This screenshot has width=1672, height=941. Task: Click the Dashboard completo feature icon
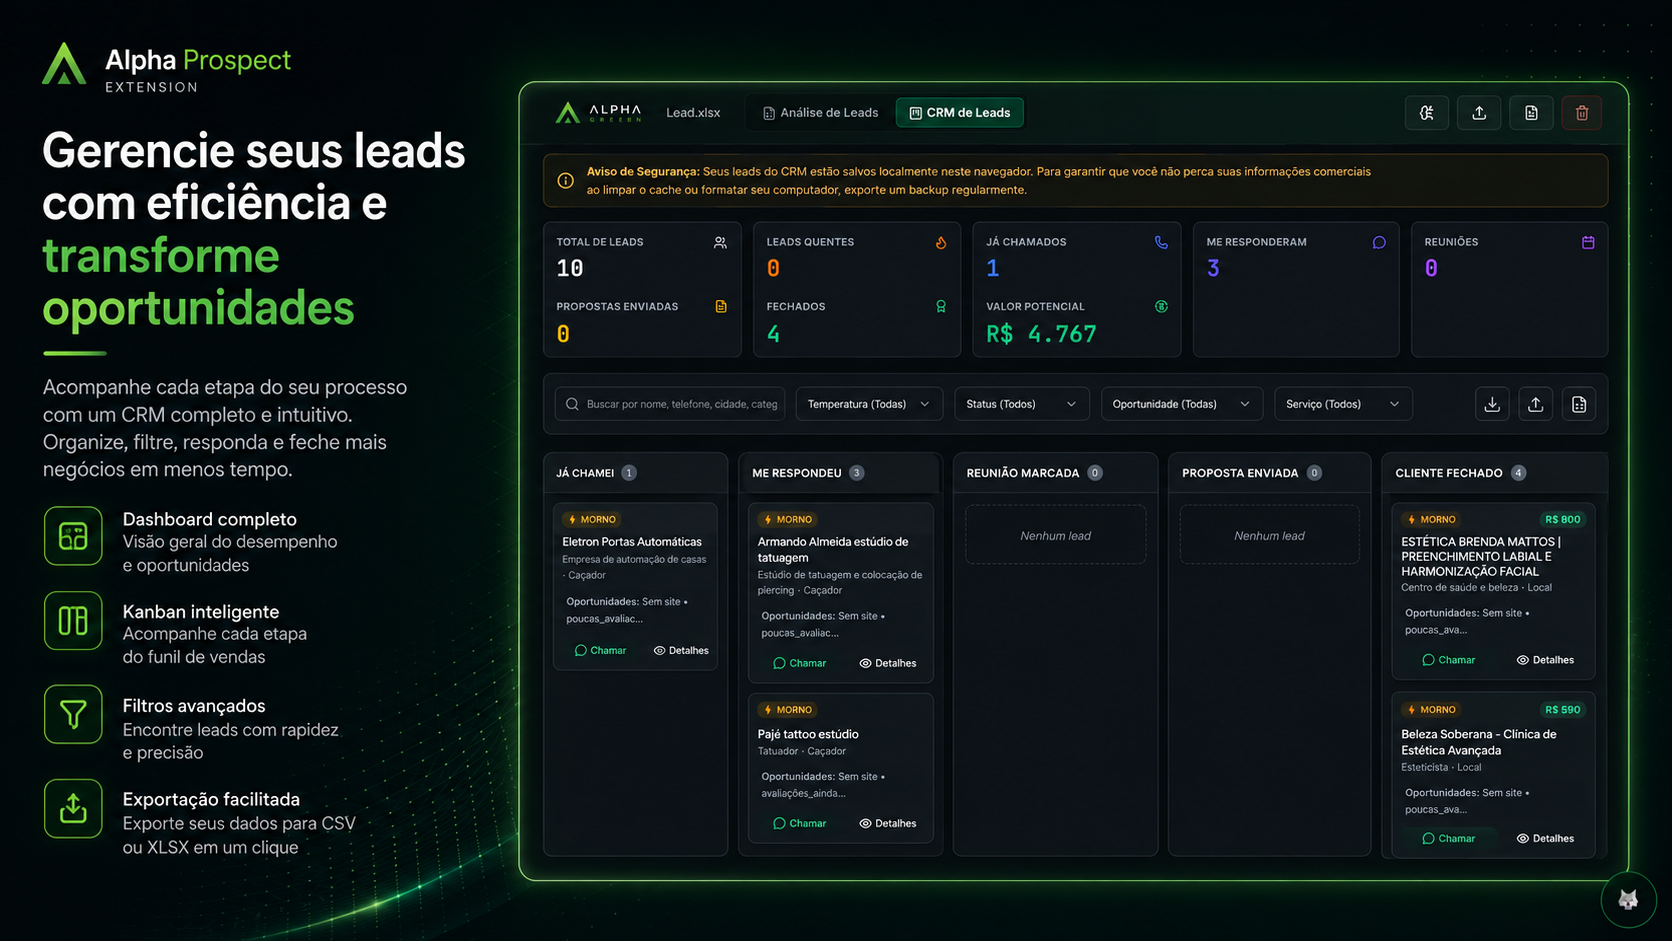pos(73,536)
